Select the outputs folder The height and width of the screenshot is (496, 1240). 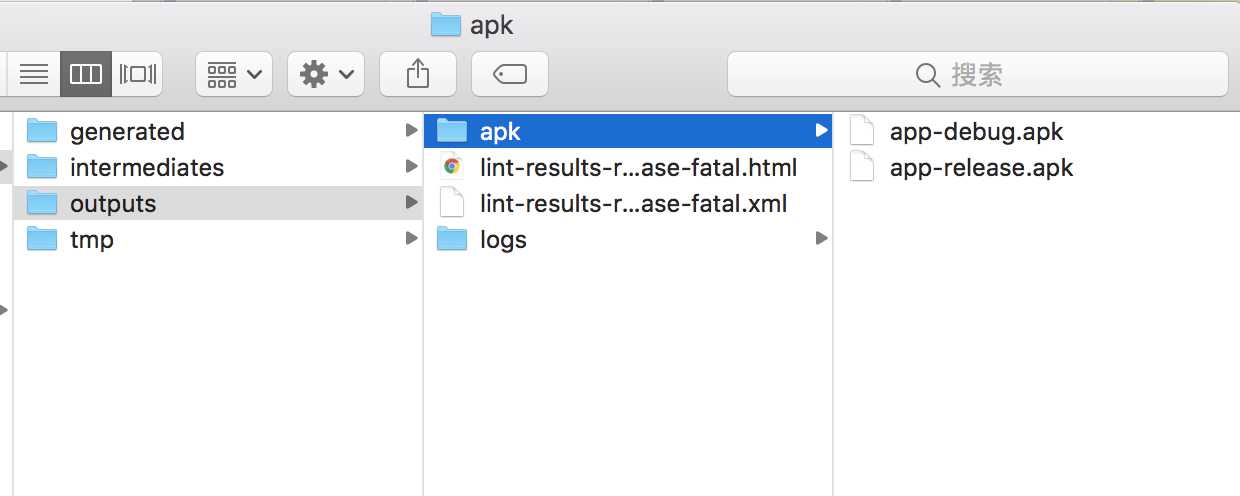point(113,203)
